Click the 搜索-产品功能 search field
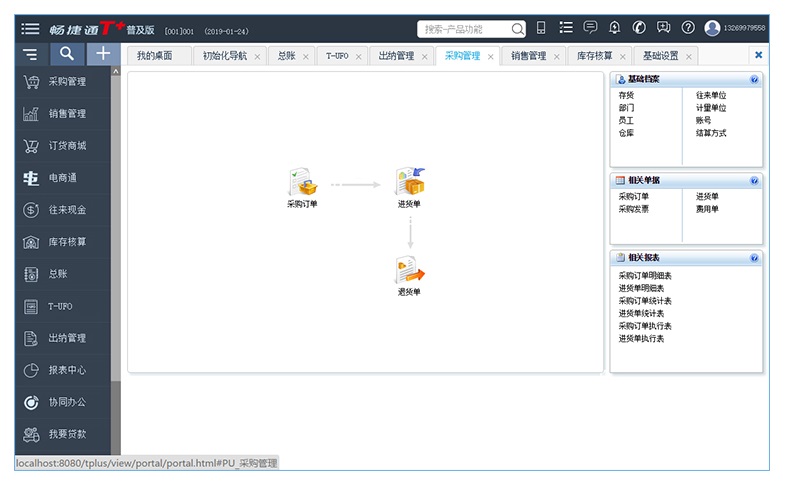 465,29
